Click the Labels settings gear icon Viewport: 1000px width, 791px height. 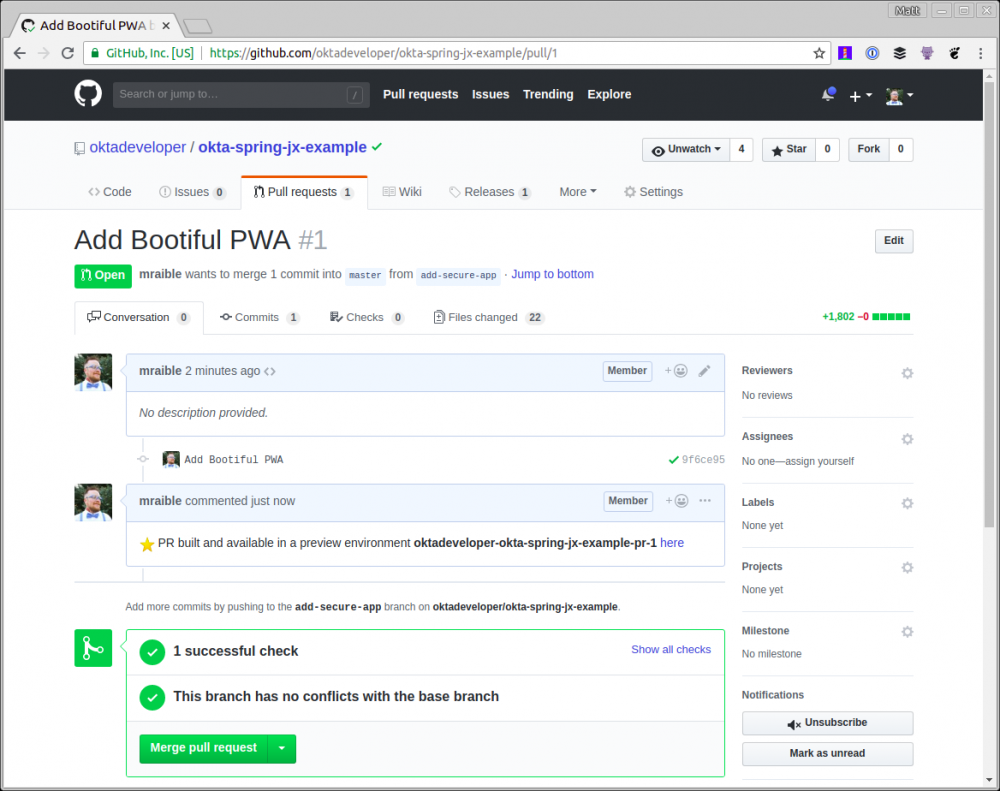tap(907, 503)
